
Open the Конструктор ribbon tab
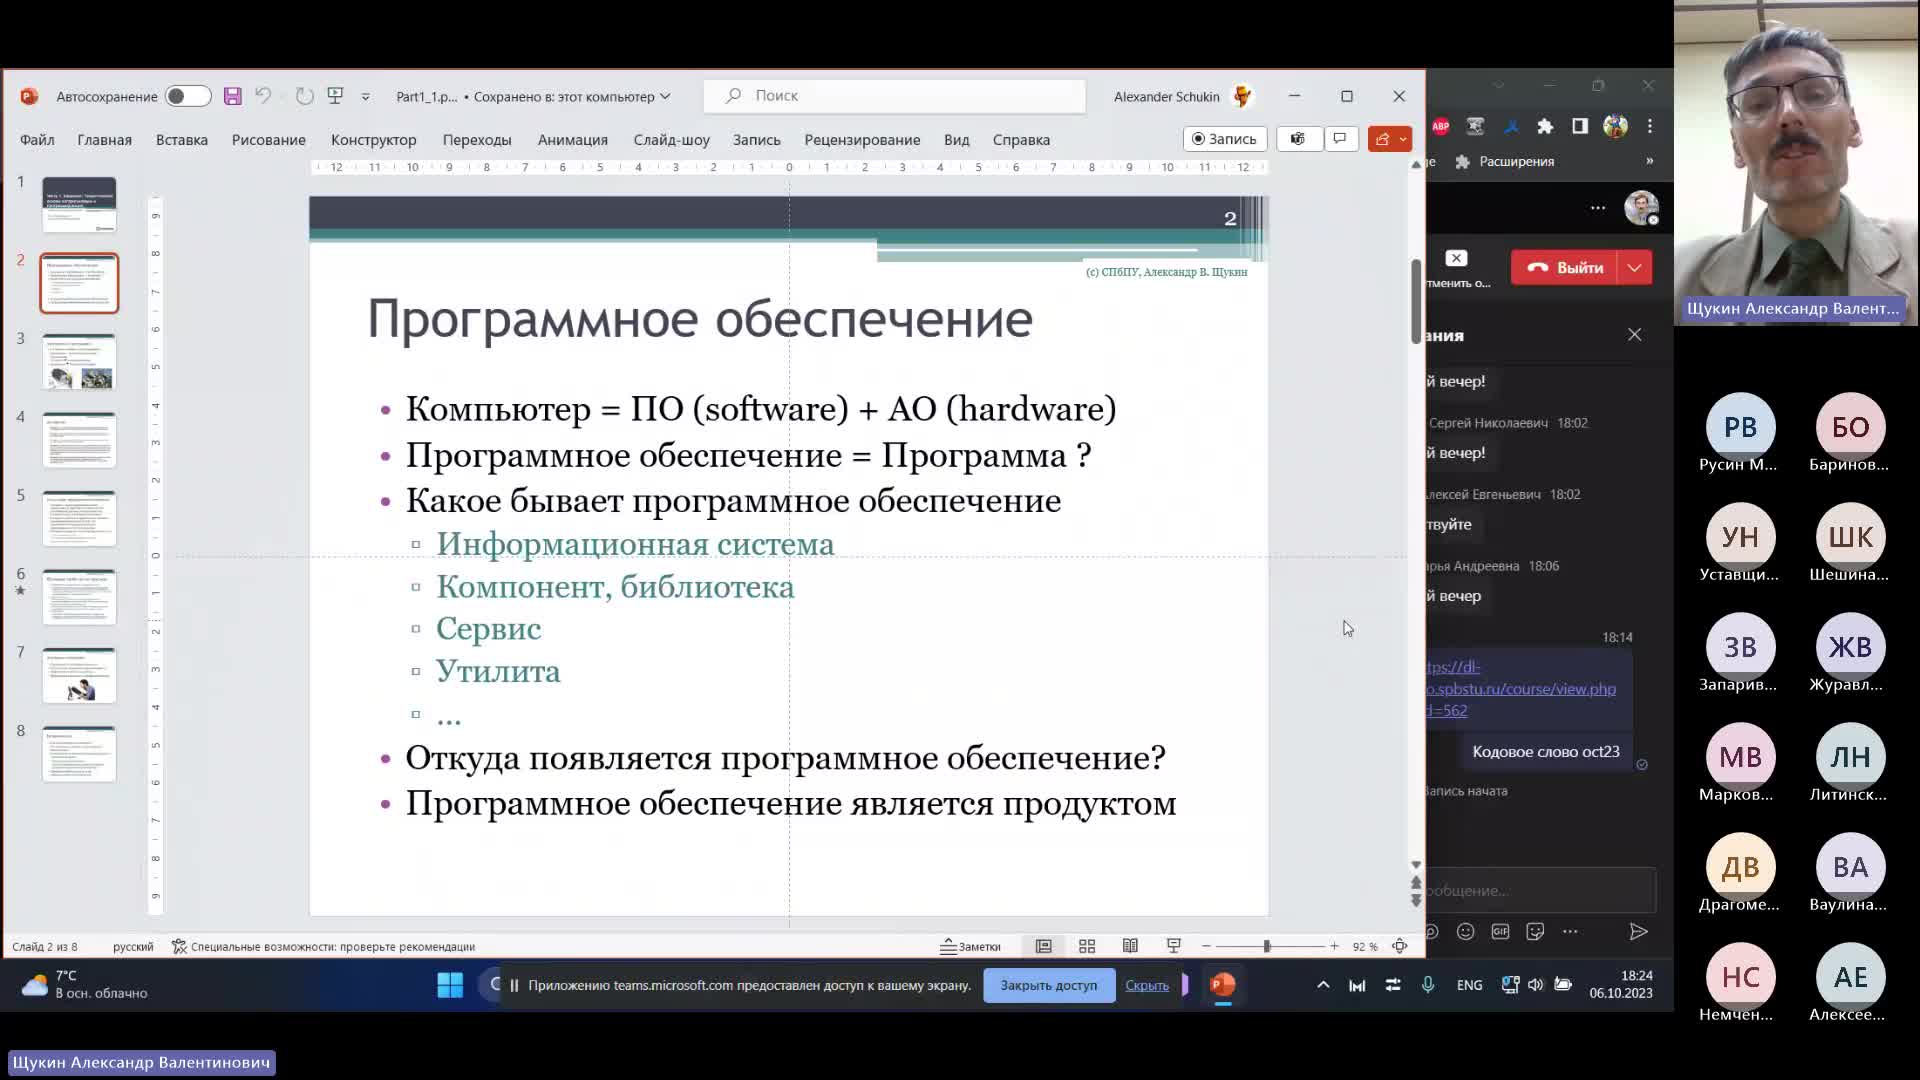tap(374, 140)
